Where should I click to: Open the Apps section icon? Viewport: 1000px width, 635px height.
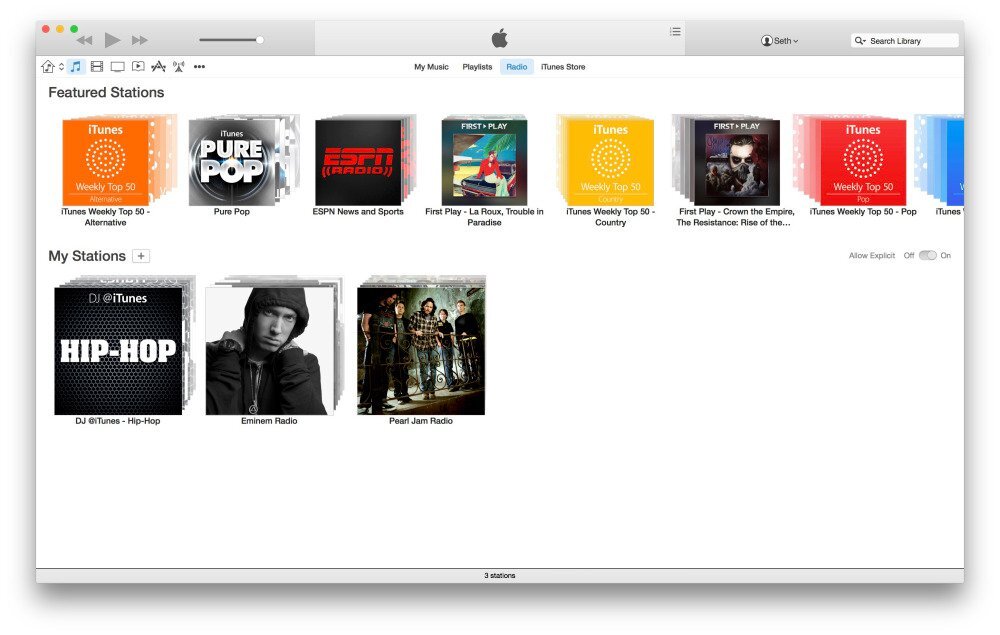158,66
